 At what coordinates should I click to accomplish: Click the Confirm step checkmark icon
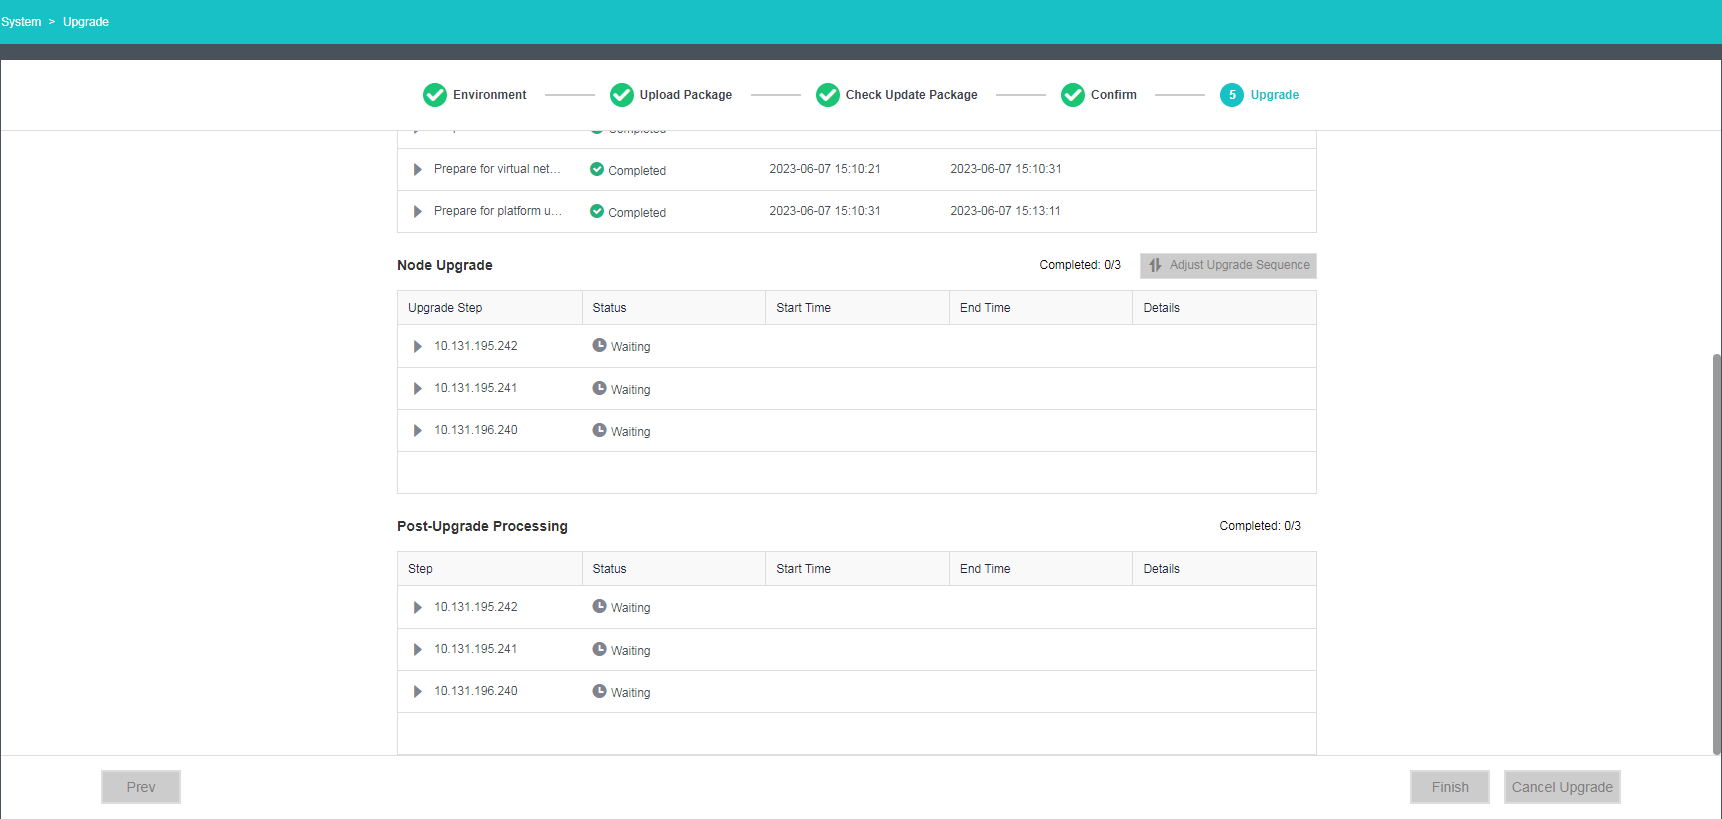click(x=1073, y=95)
